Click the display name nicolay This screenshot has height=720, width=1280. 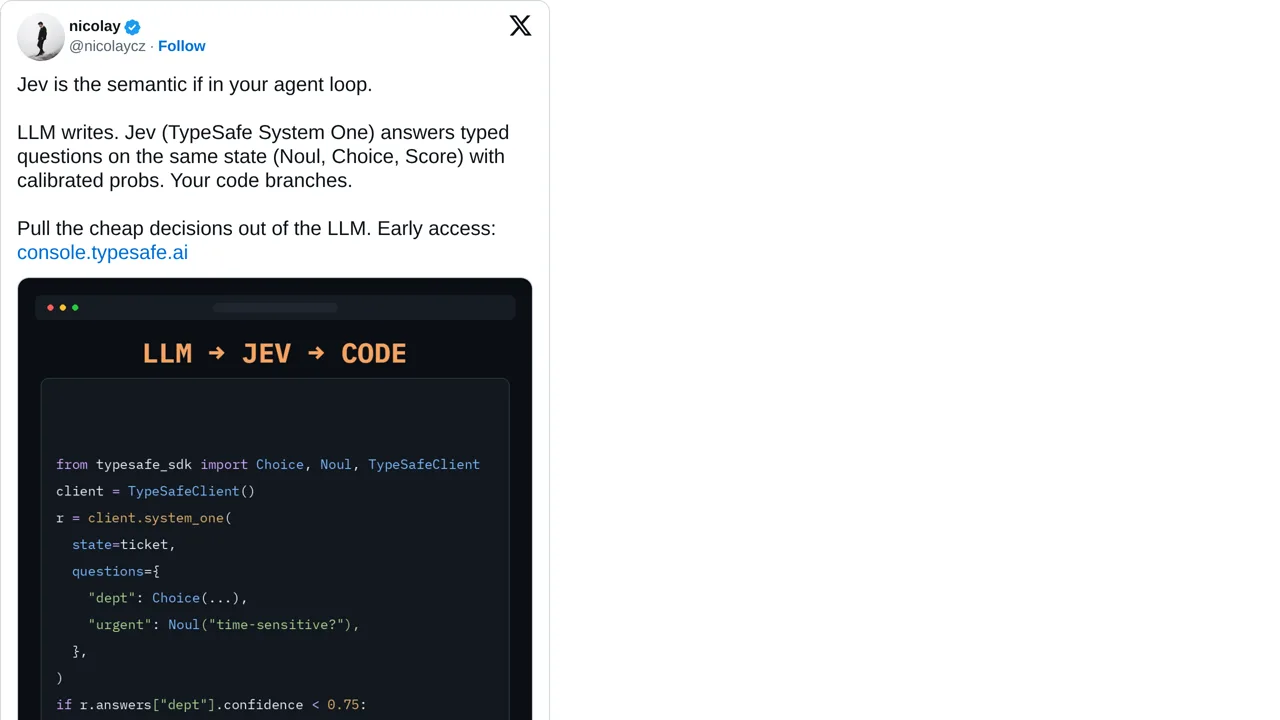point(94,26)
